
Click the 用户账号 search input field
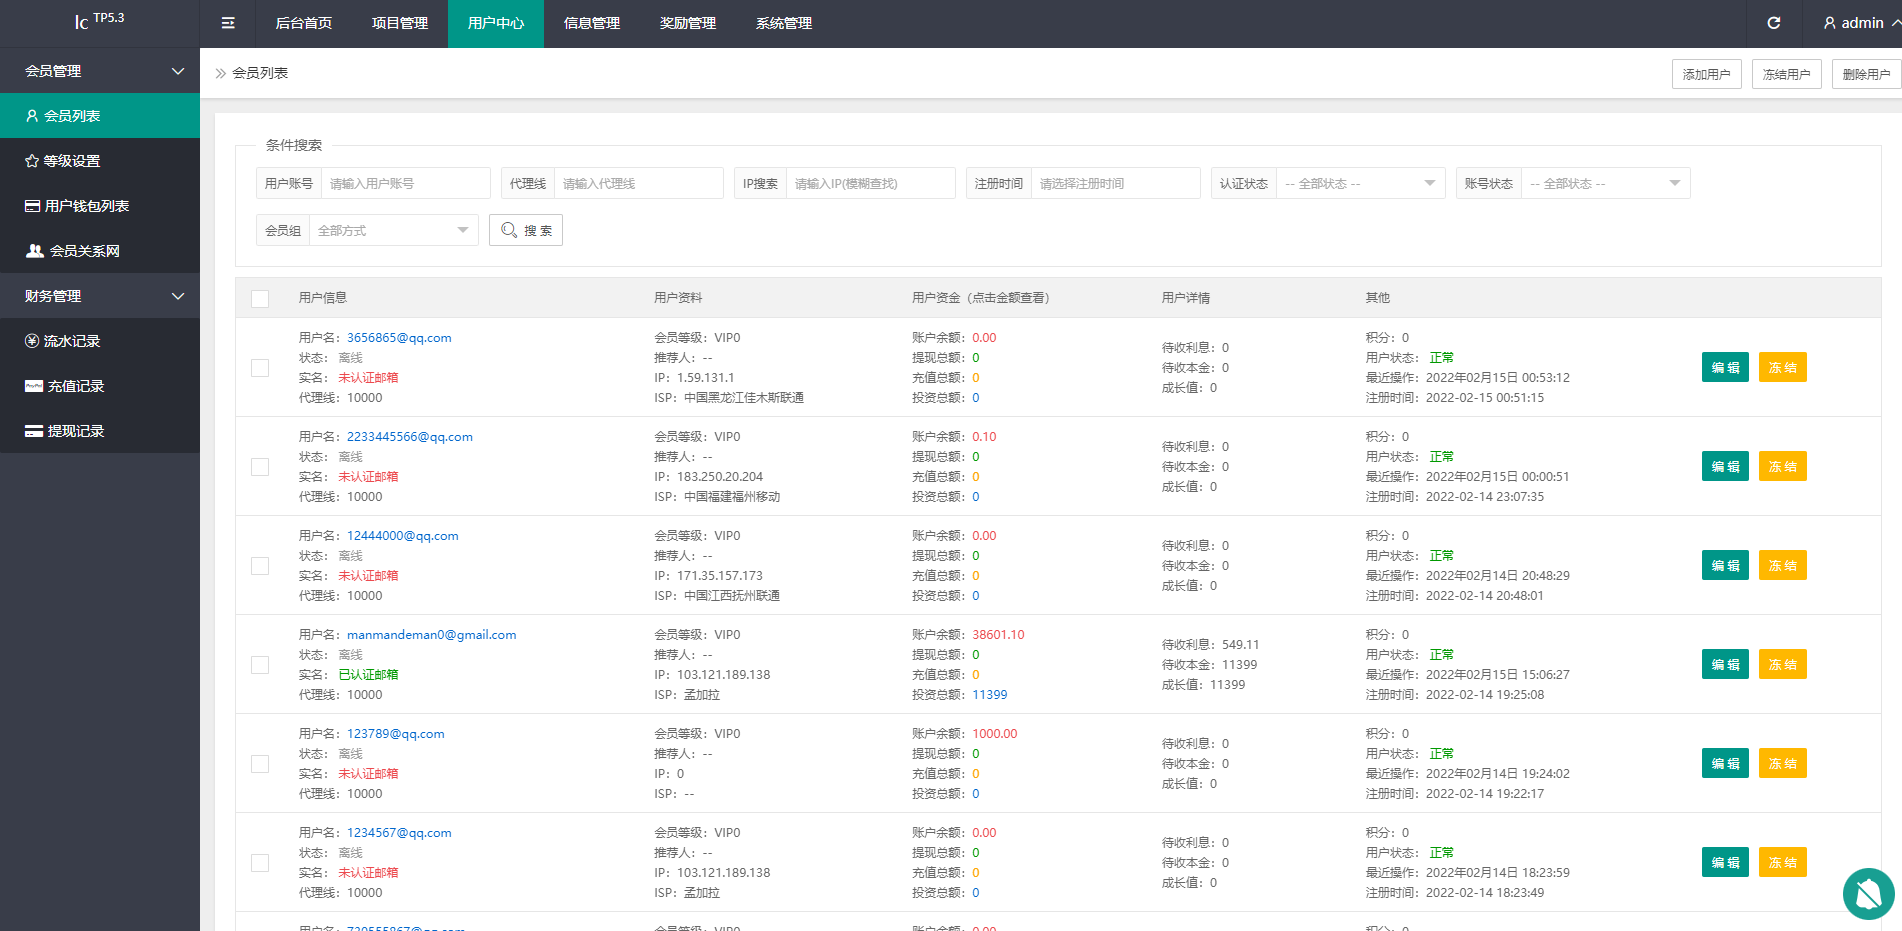(x=405, y=184)
